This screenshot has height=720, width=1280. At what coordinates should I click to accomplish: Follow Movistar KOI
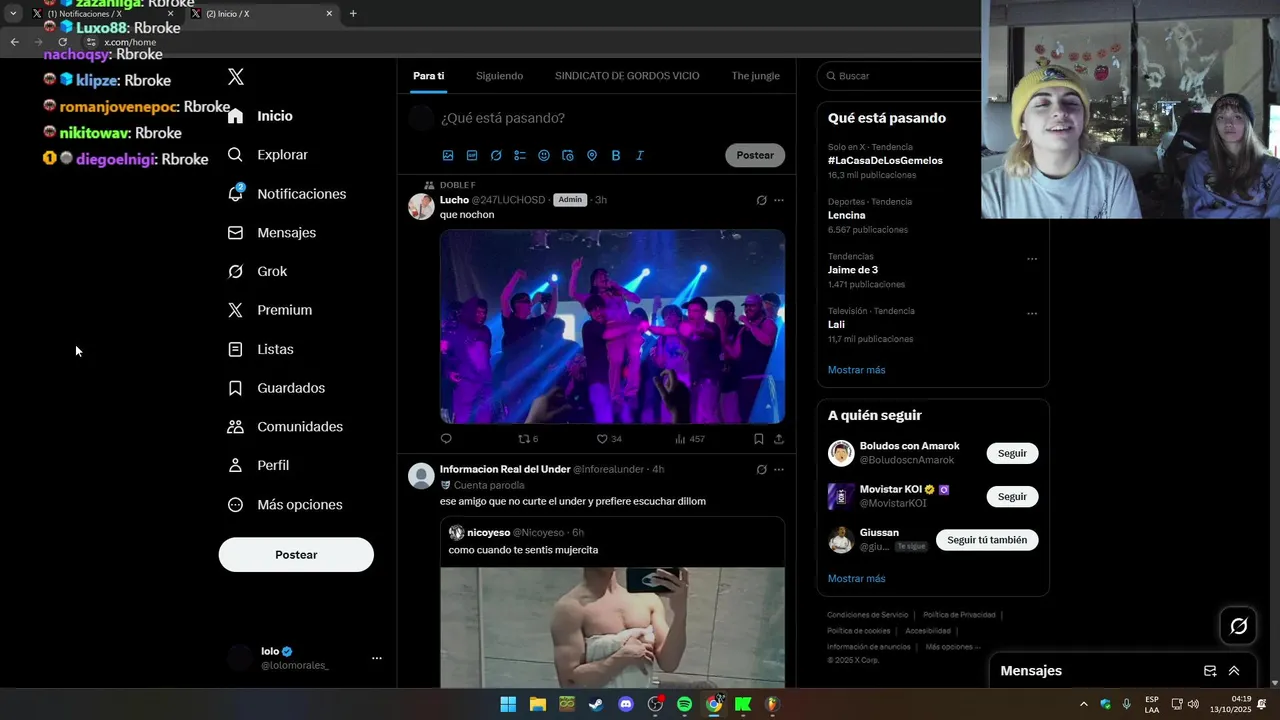click(1012, 496)
